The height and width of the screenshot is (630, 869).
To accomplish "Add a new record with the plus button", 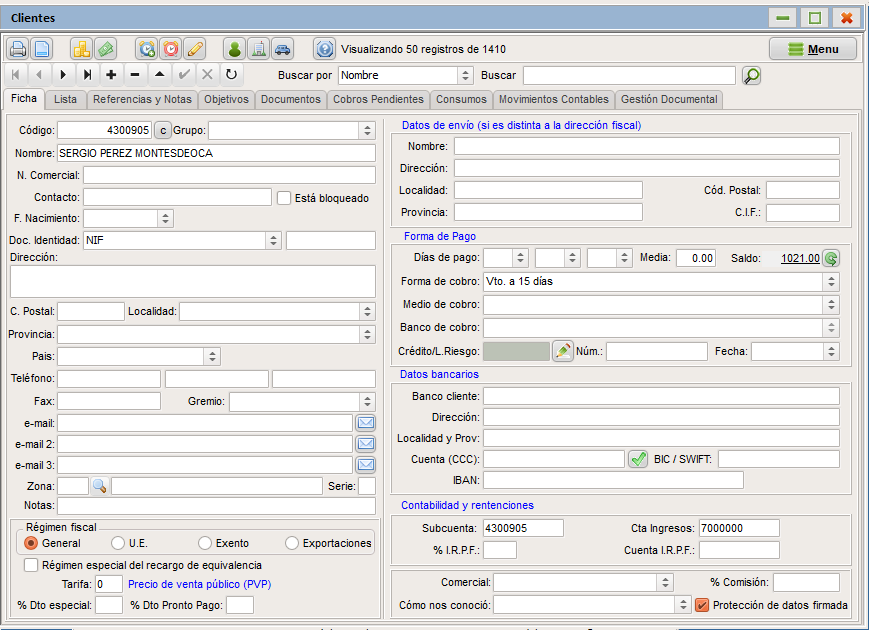I will [x=111, y=75].
